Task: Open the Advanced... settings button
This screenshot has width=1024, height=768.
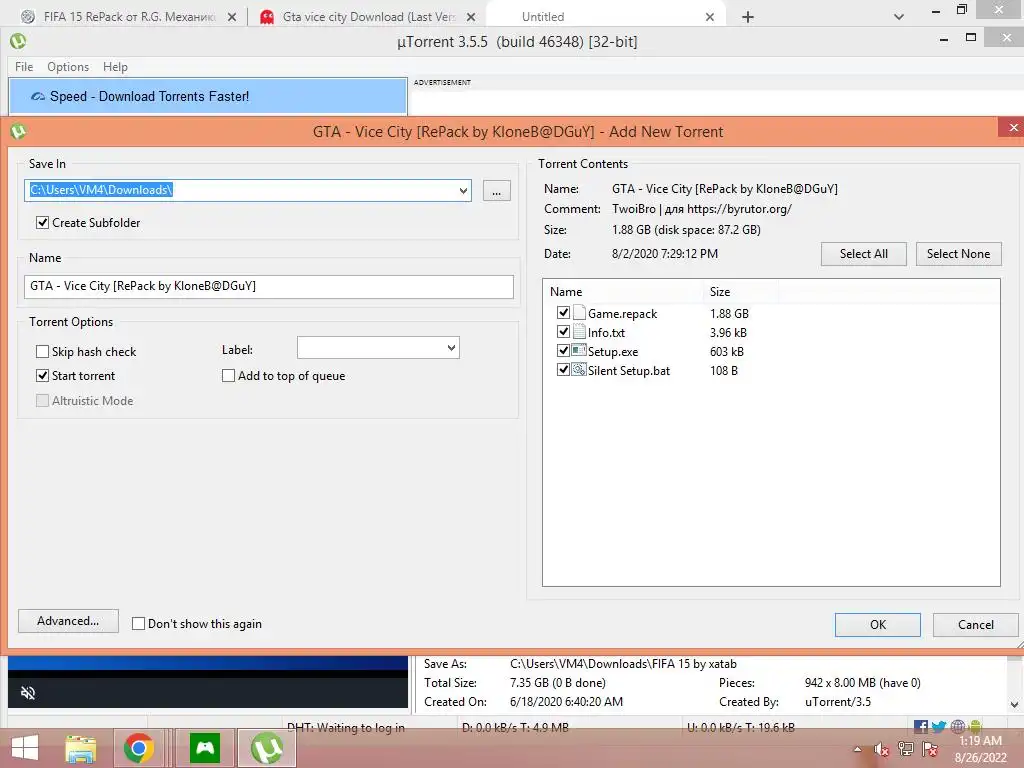Action: click(x=69, y=621)
